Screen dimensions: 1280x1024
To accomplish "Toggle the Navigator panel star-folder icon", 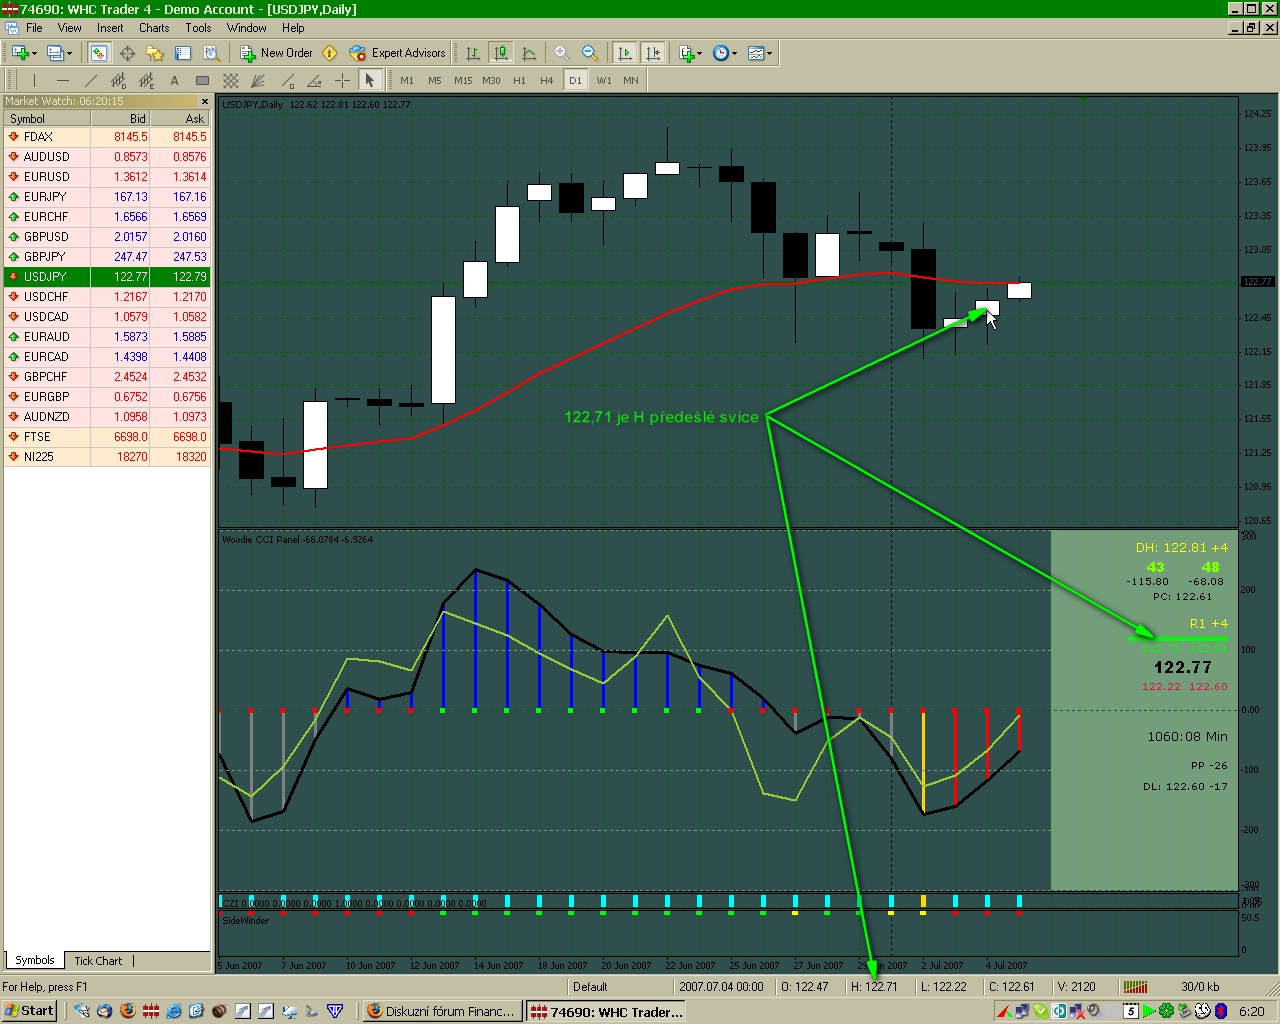I will click(x=155, y=53).
